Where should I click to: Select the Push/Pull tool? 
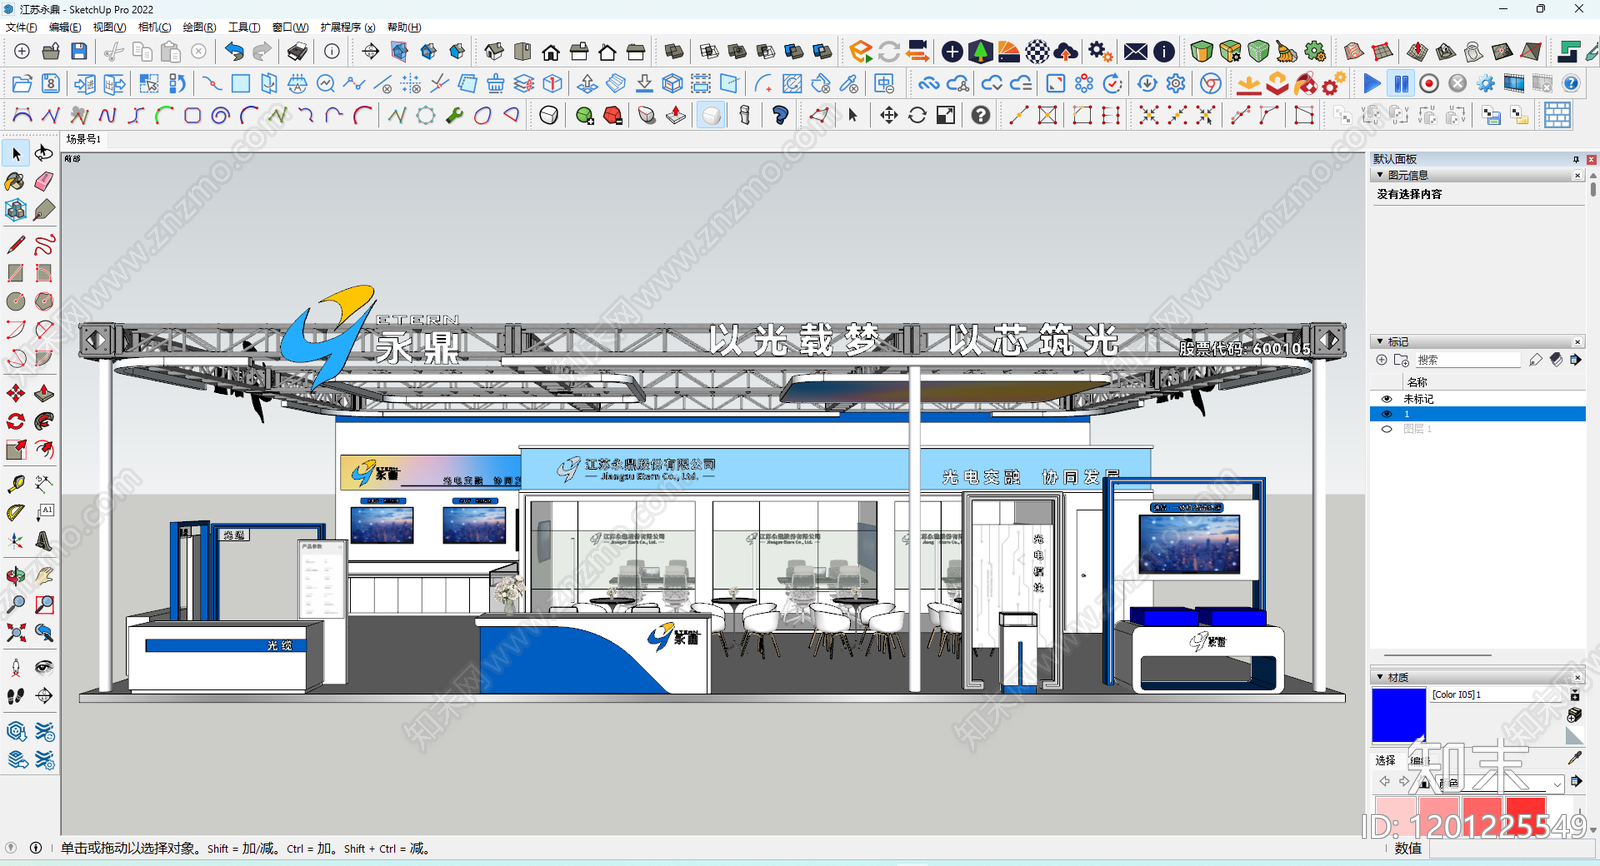(44, 393)
